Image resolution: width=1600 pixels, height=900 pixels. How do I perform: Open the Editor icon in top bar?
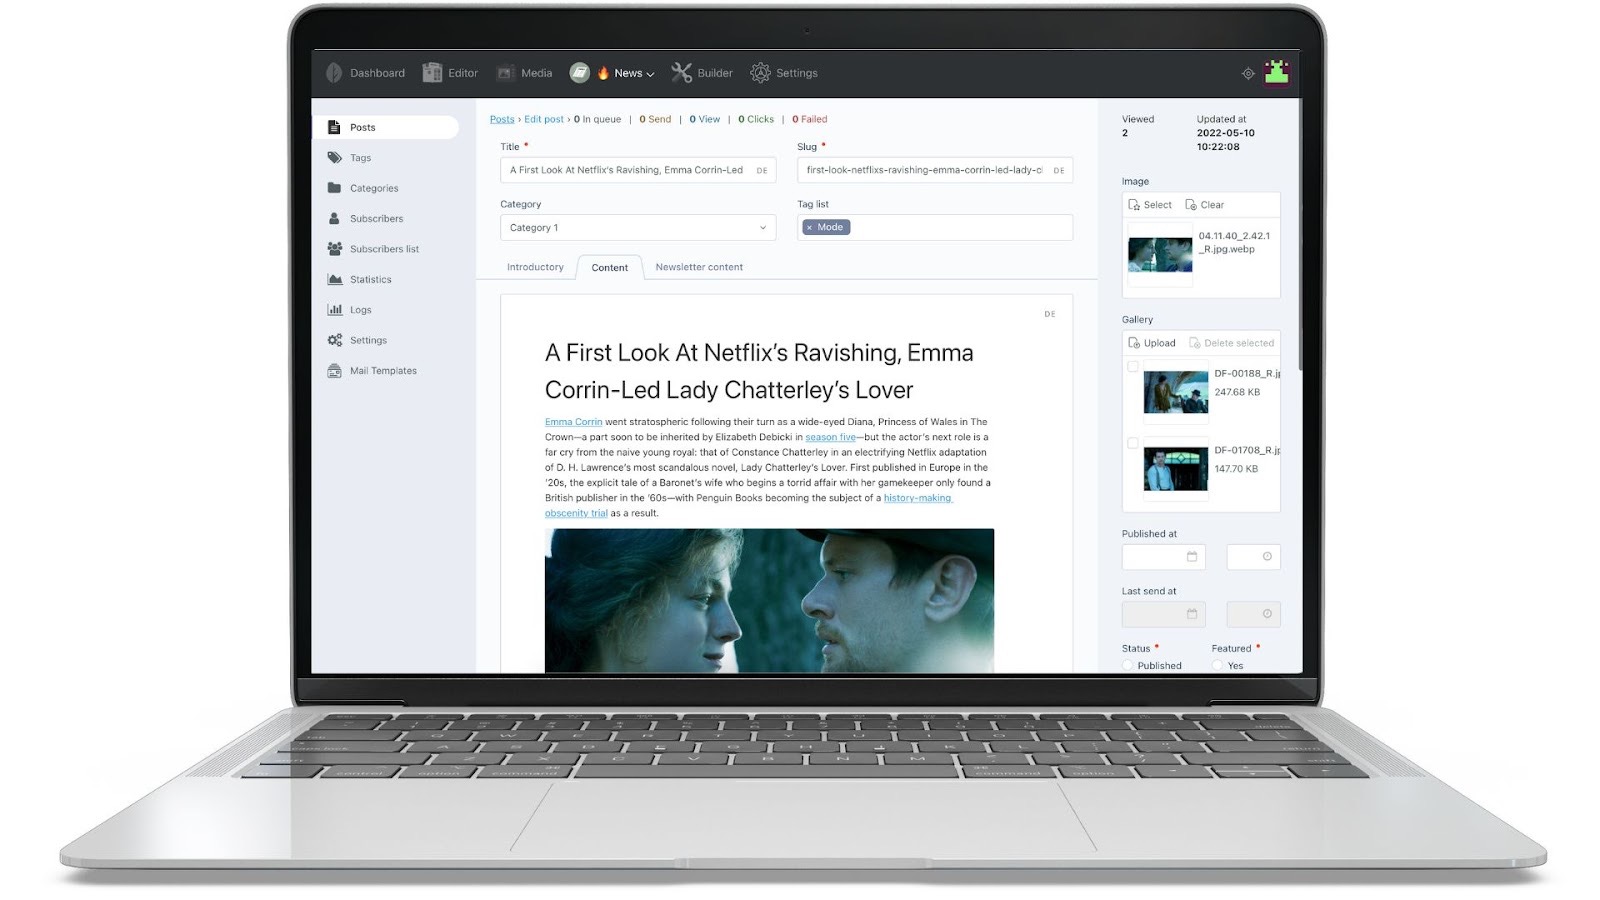432,73
